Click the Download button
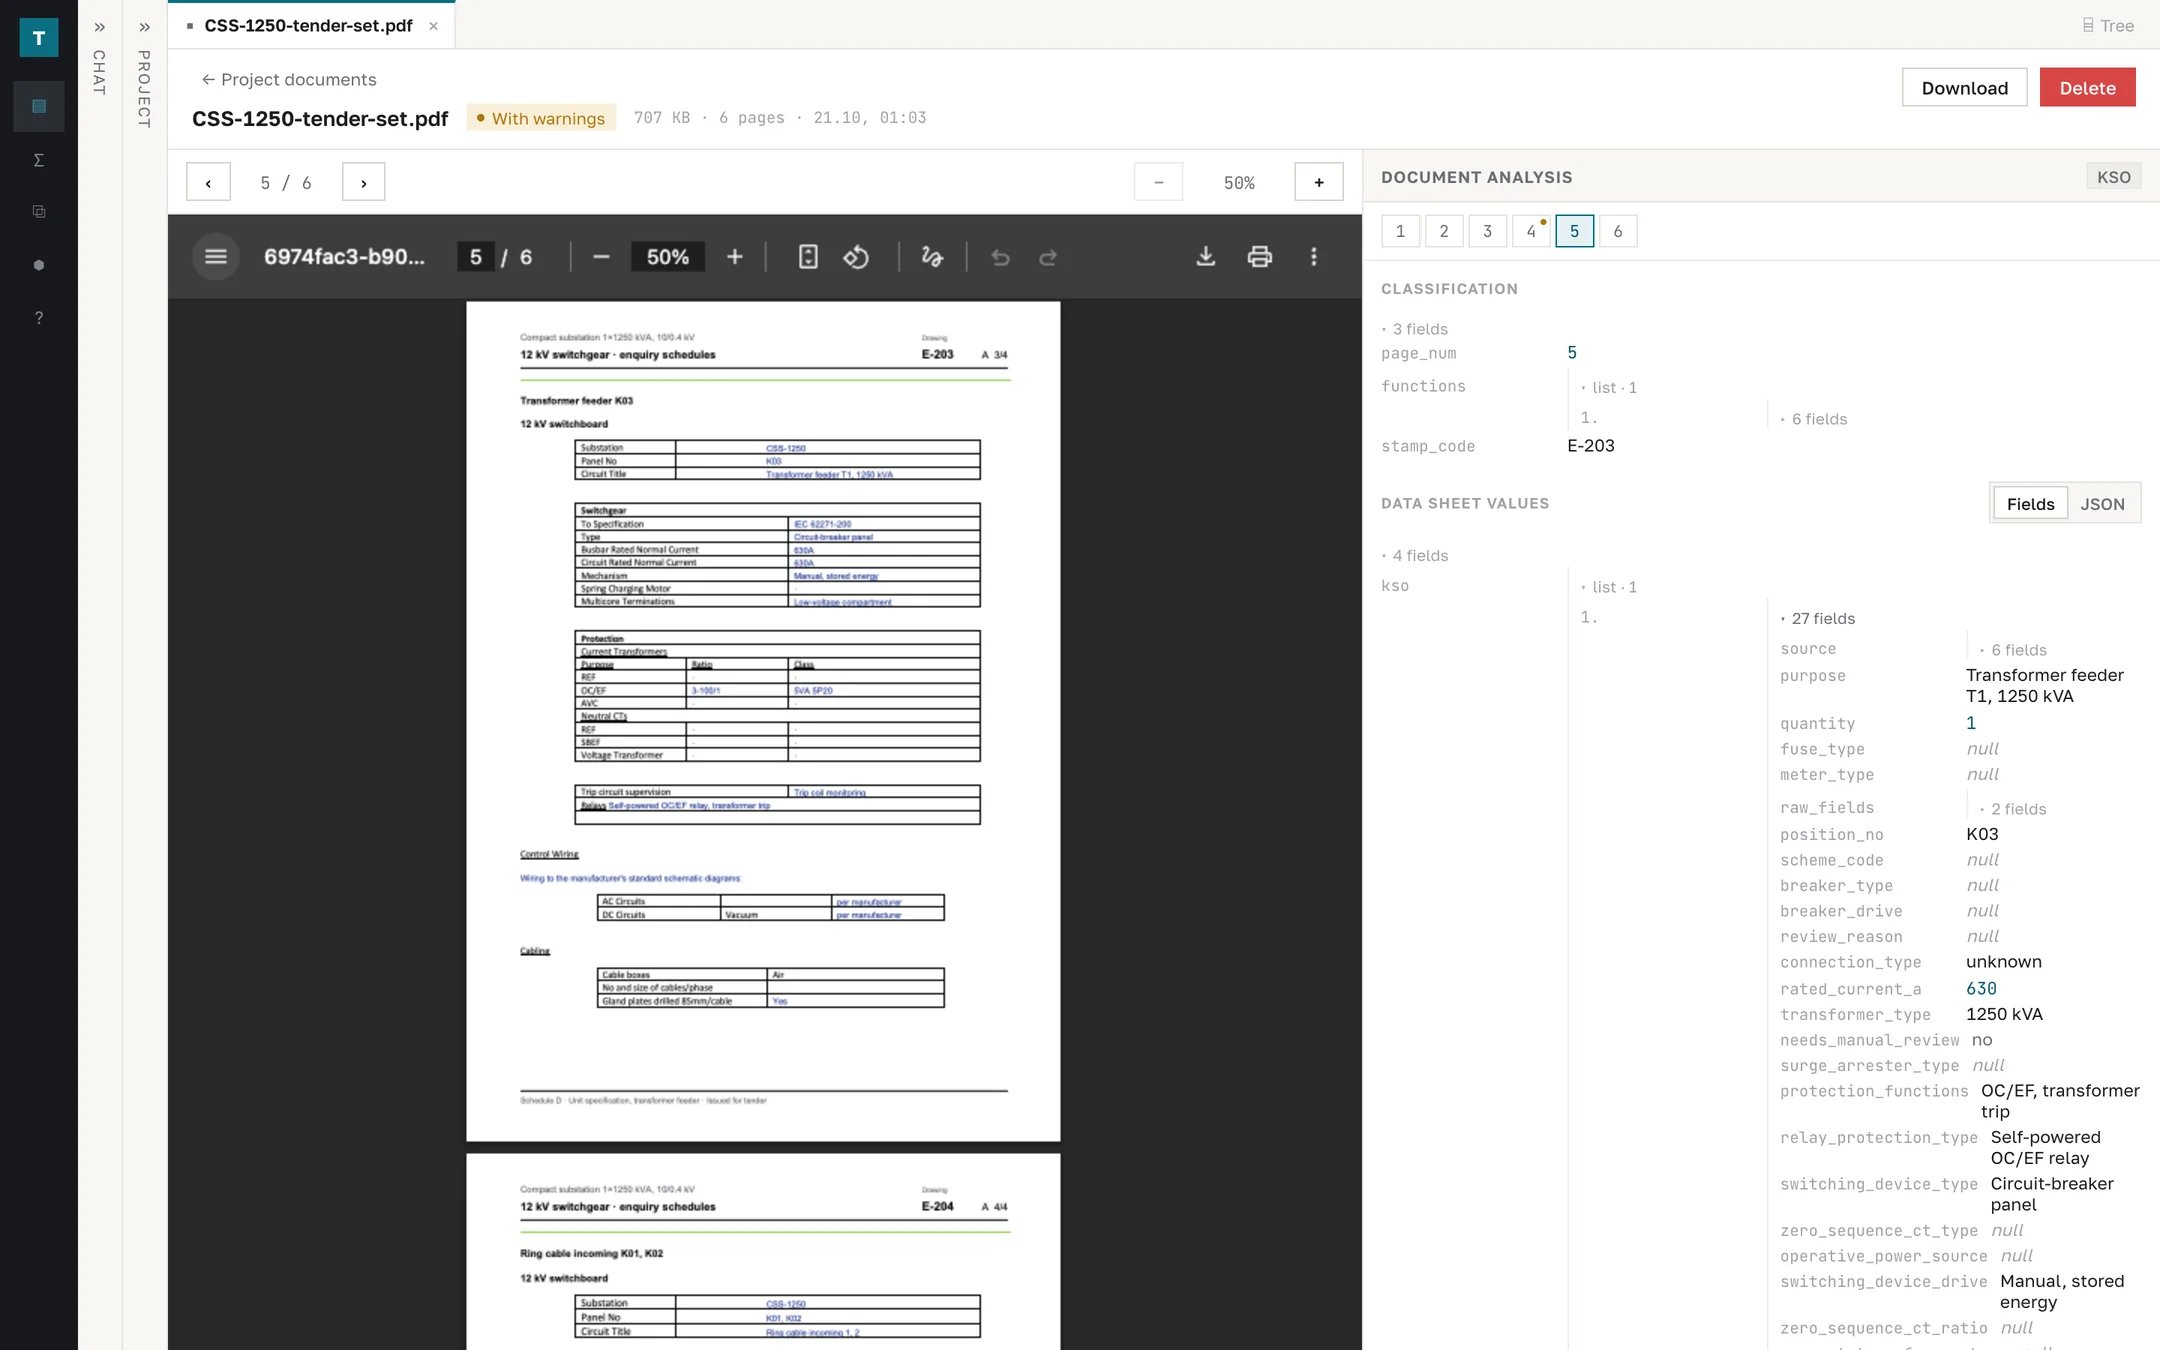The width and height of the screenshot is (2160, 1350). click(1964, 87)
